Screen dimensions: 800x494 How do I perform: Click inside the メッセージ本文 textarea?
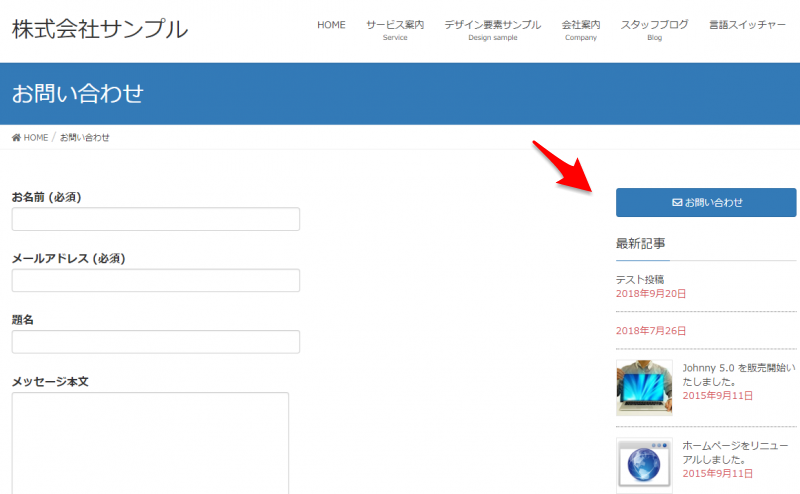click(150, 440)
